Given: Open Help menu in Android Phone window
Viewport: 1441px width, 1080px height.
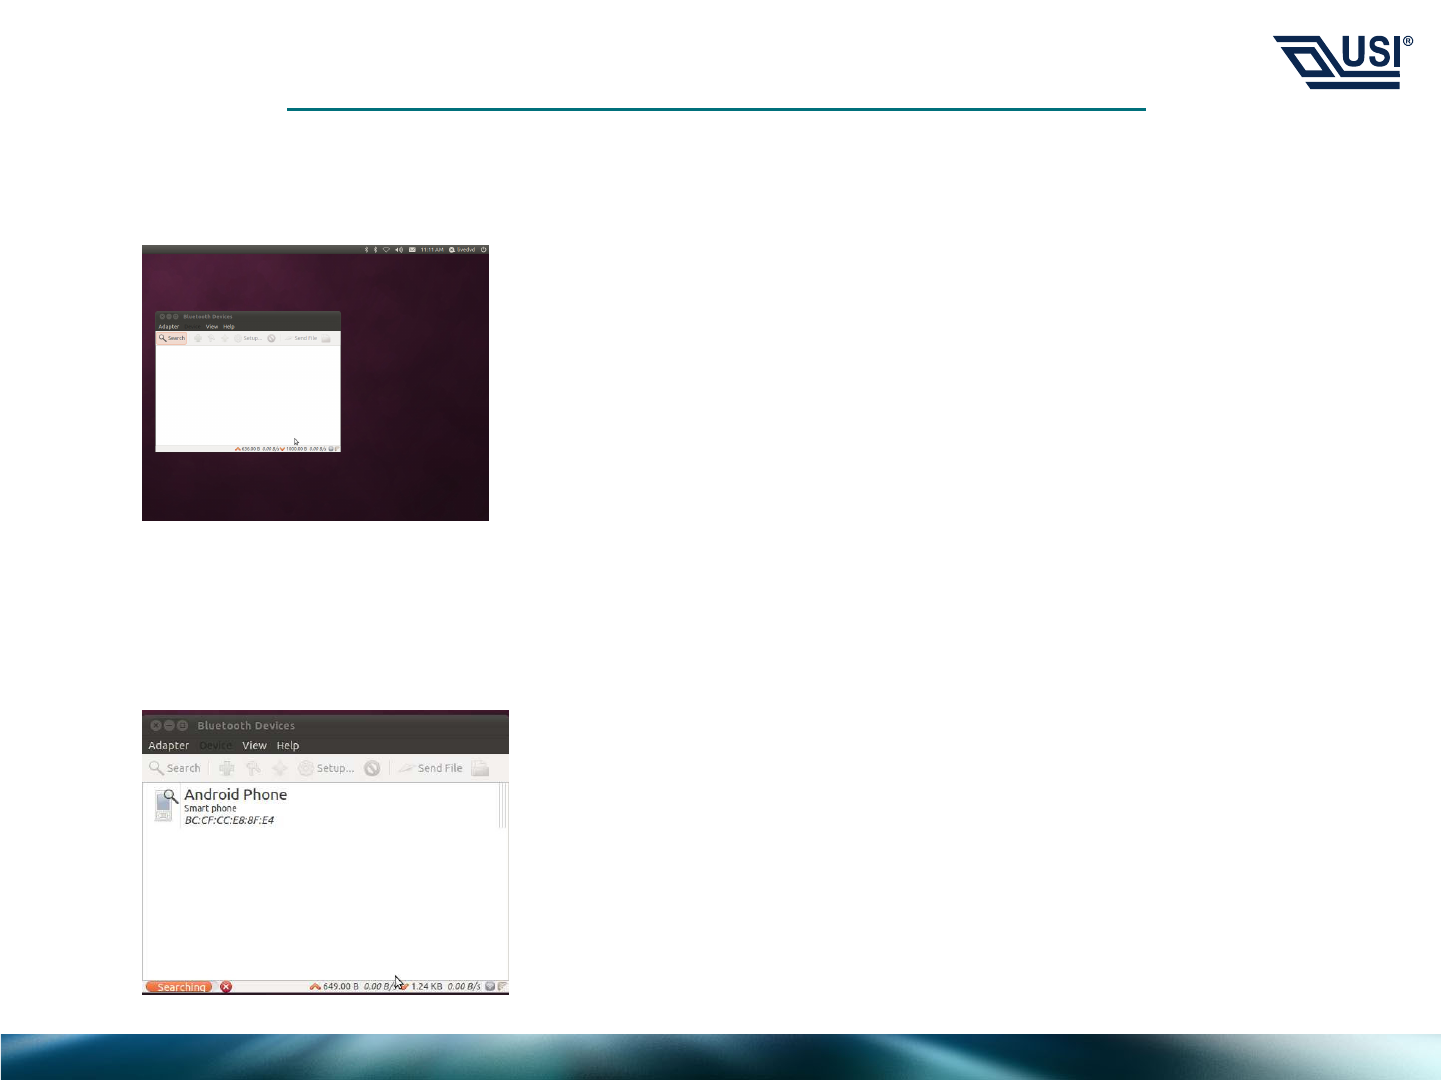Looking at the screenshot, I should [288, 745].
